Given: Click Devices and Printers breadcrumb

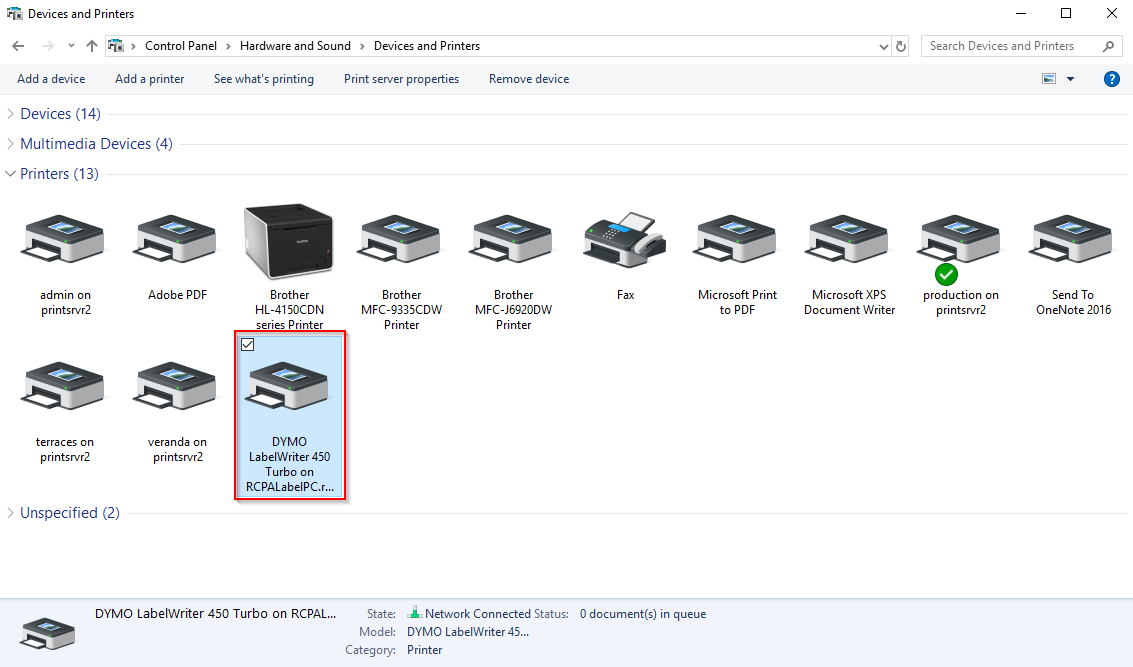Looking at the screenshot, I should [x=426, y=46].
